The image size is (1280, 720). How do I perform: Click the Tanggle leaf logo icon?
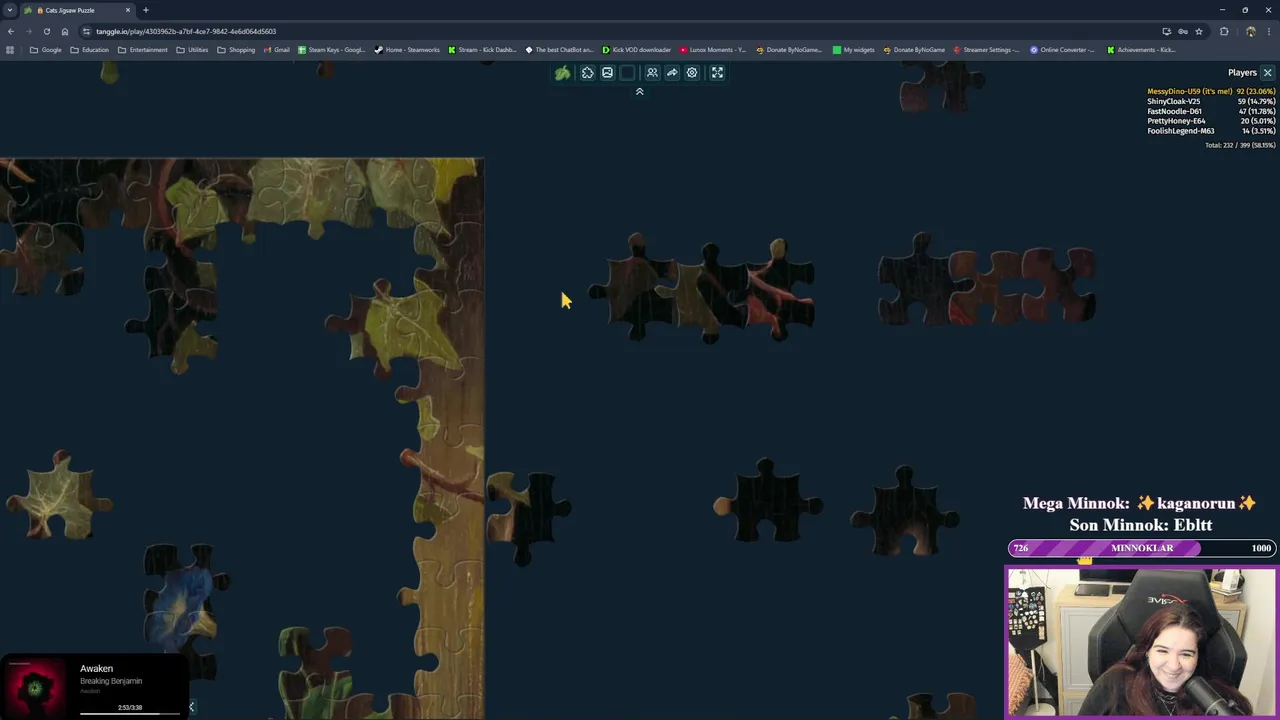tap(563, 73)
